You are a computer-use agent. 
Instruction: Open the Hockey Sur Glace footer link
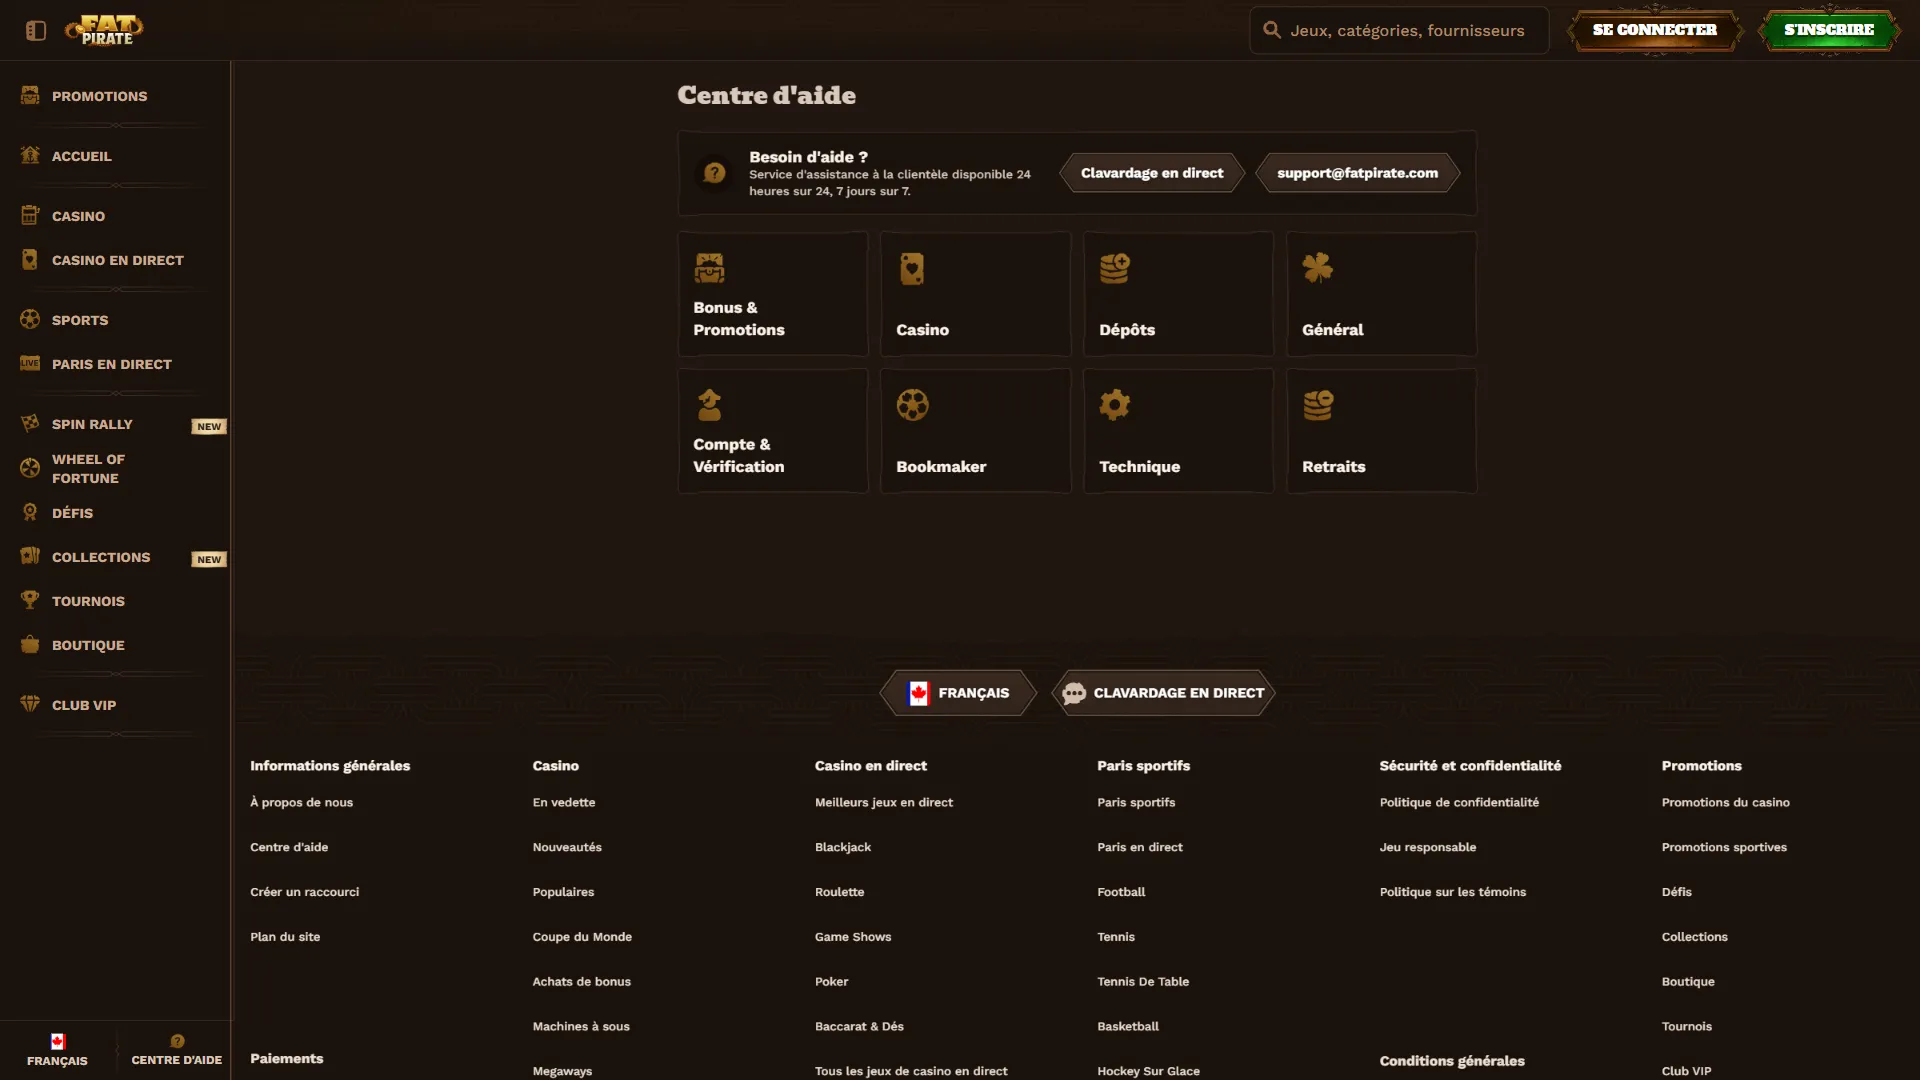click(1148, 1071)
